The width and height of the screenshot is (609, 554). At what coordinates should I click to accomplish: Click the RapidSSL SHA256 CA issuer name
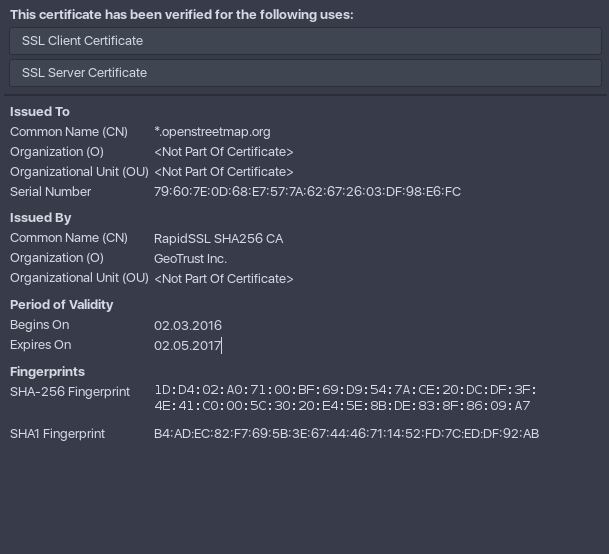coord(218,239)
